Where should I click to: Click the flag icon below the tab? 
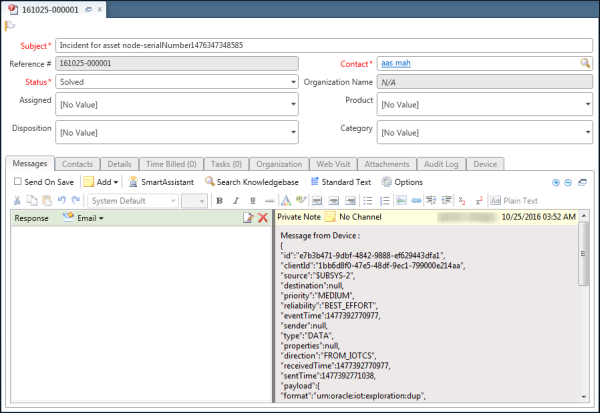[10, 26]
